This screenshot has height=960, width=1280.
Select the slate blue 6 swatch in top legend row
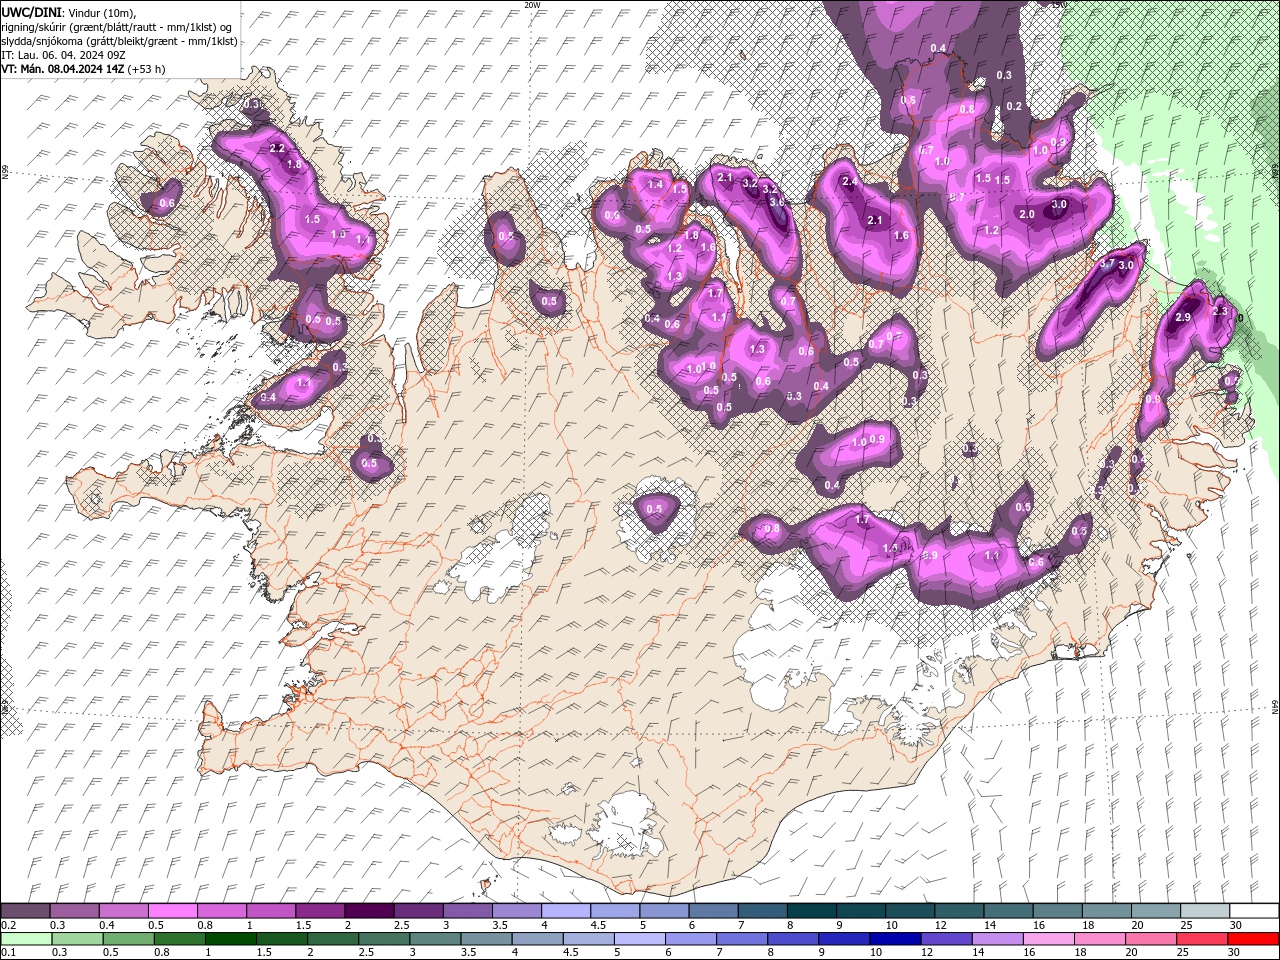coord(713,911)
